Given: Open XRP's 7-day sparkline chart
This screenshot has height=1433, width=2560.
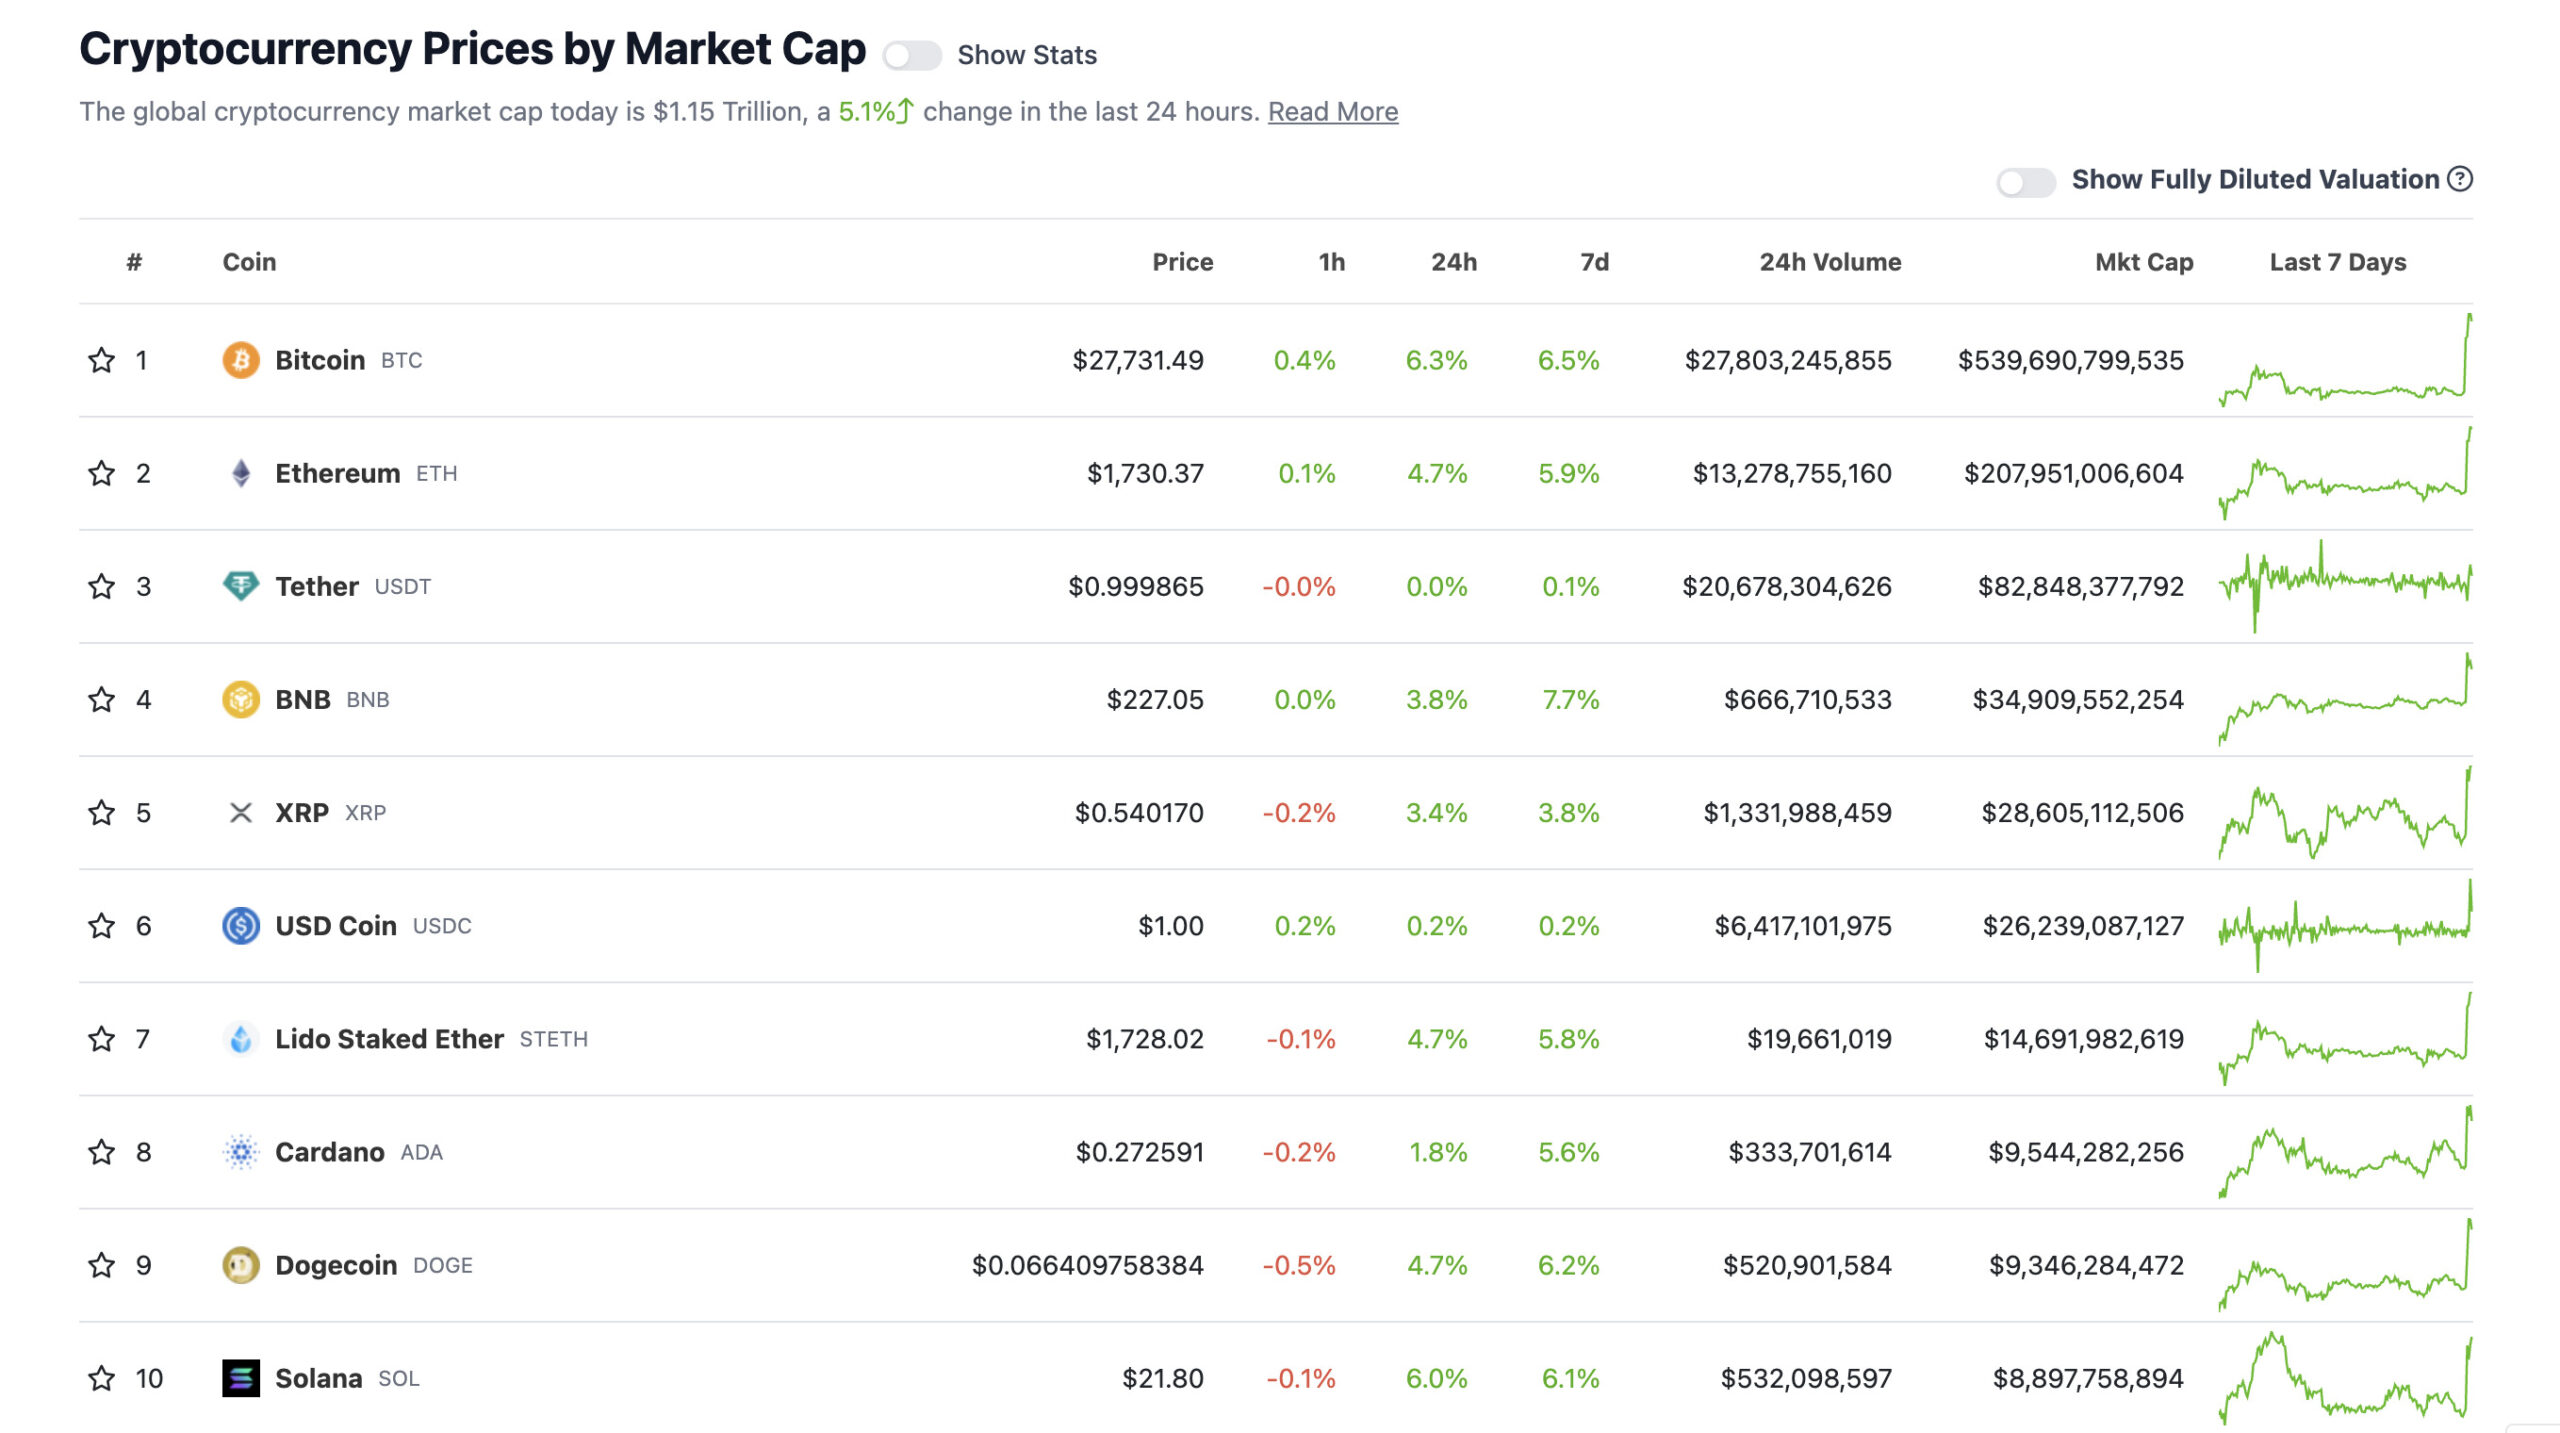Looking at the screenshot, I should point(2345,812).
